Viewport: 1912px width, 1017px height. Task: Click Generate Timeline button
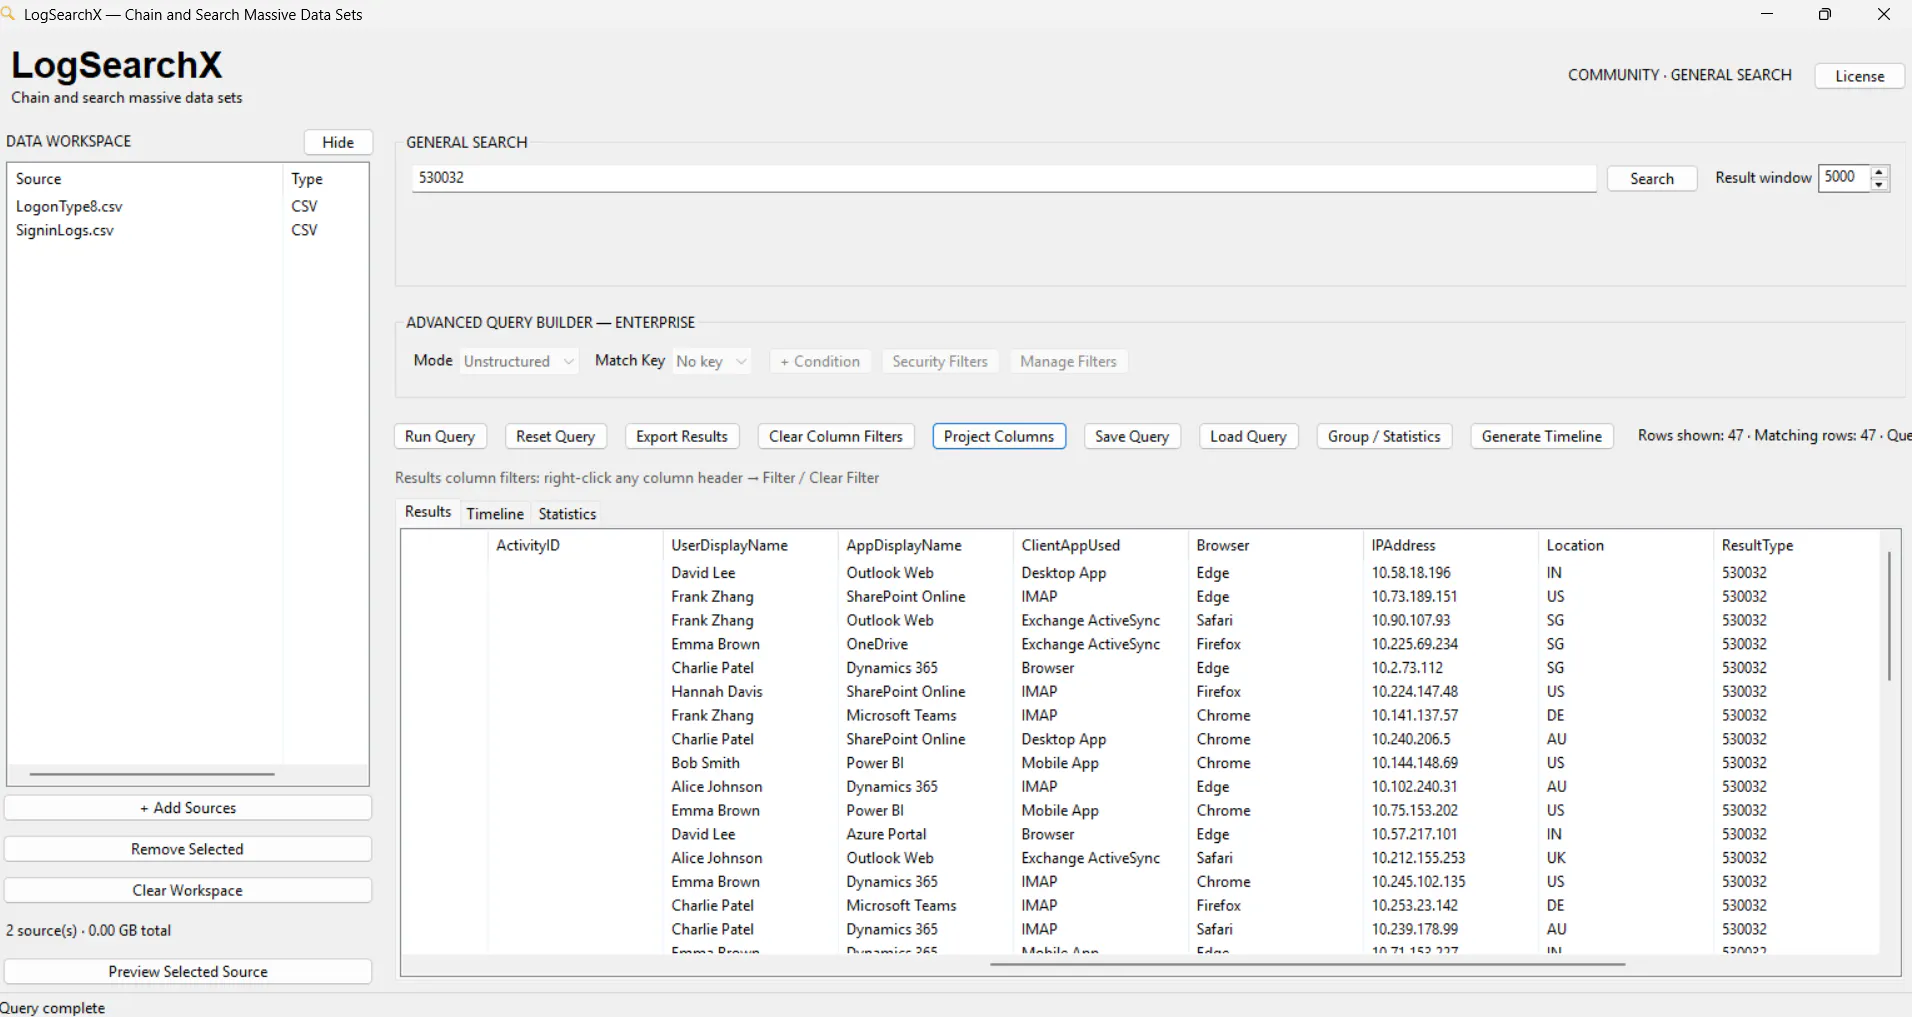(x=1542, y=436)
